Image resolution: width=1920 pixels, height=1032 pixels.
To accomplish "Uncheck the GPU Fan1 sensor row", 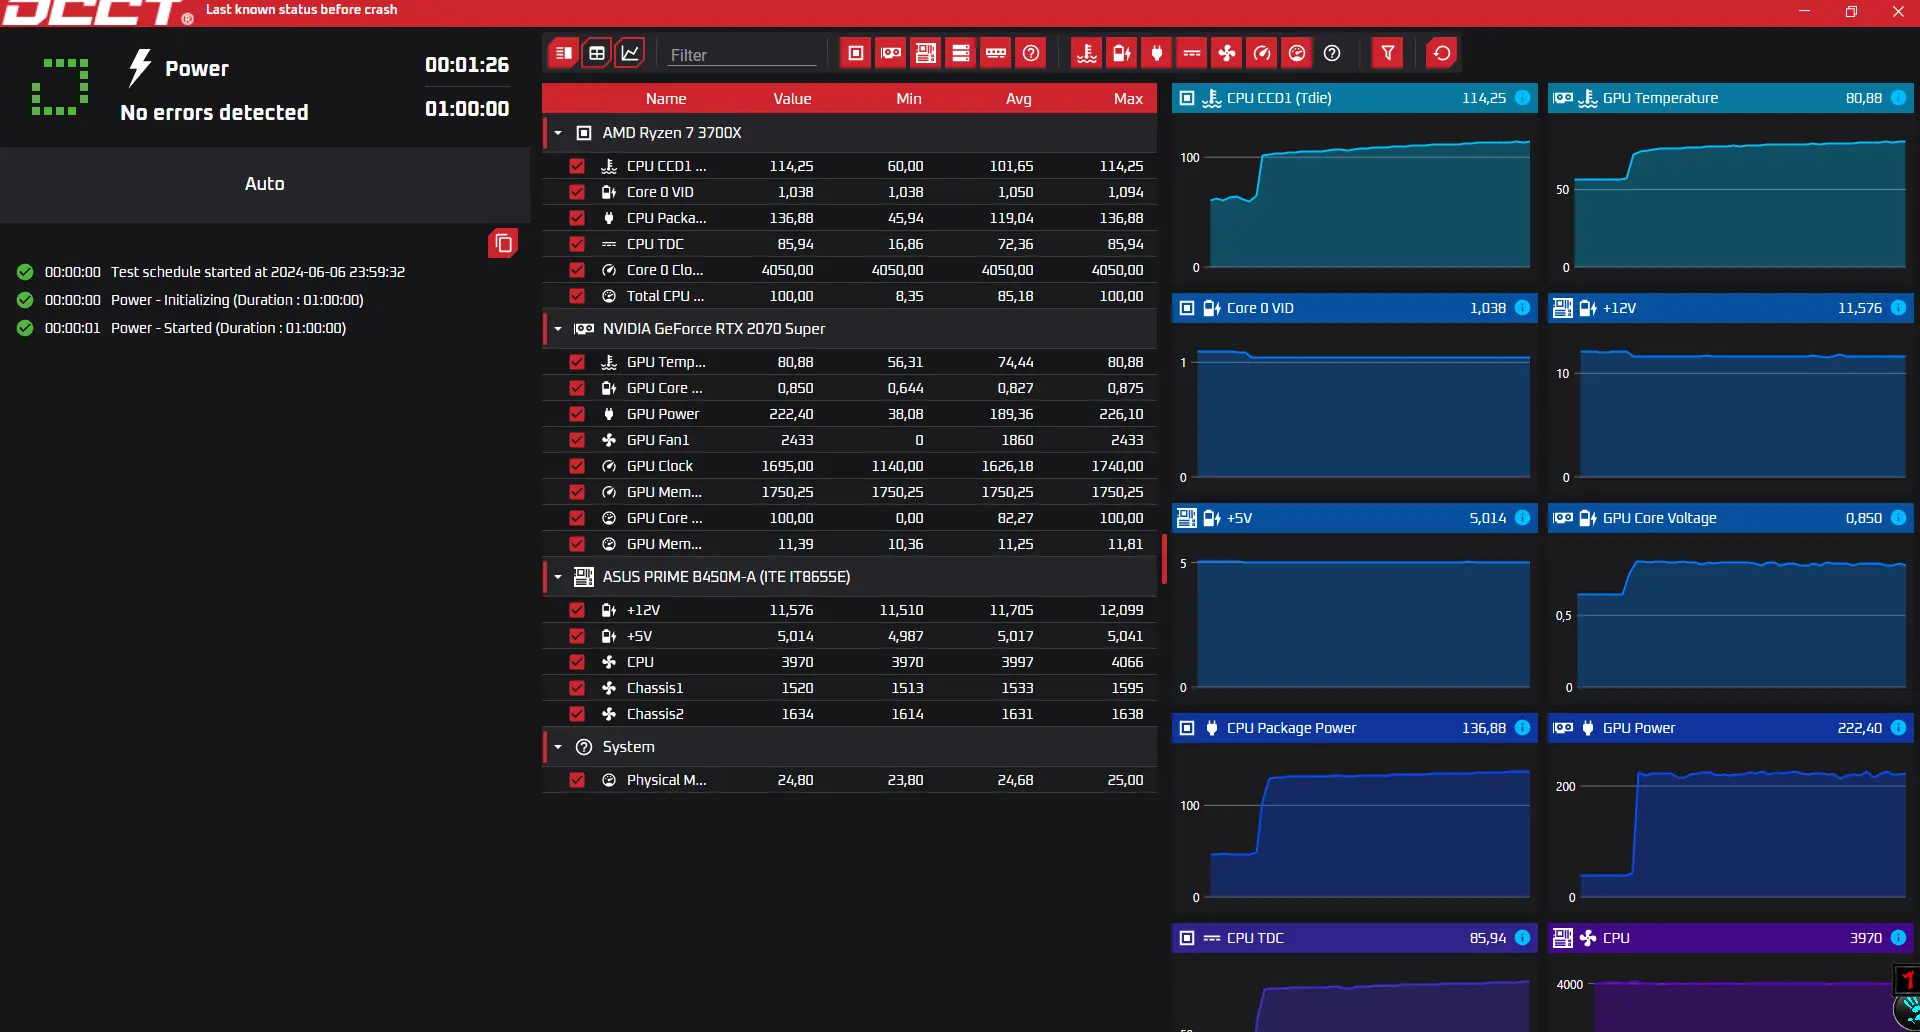I will click(x=577, y=440).
